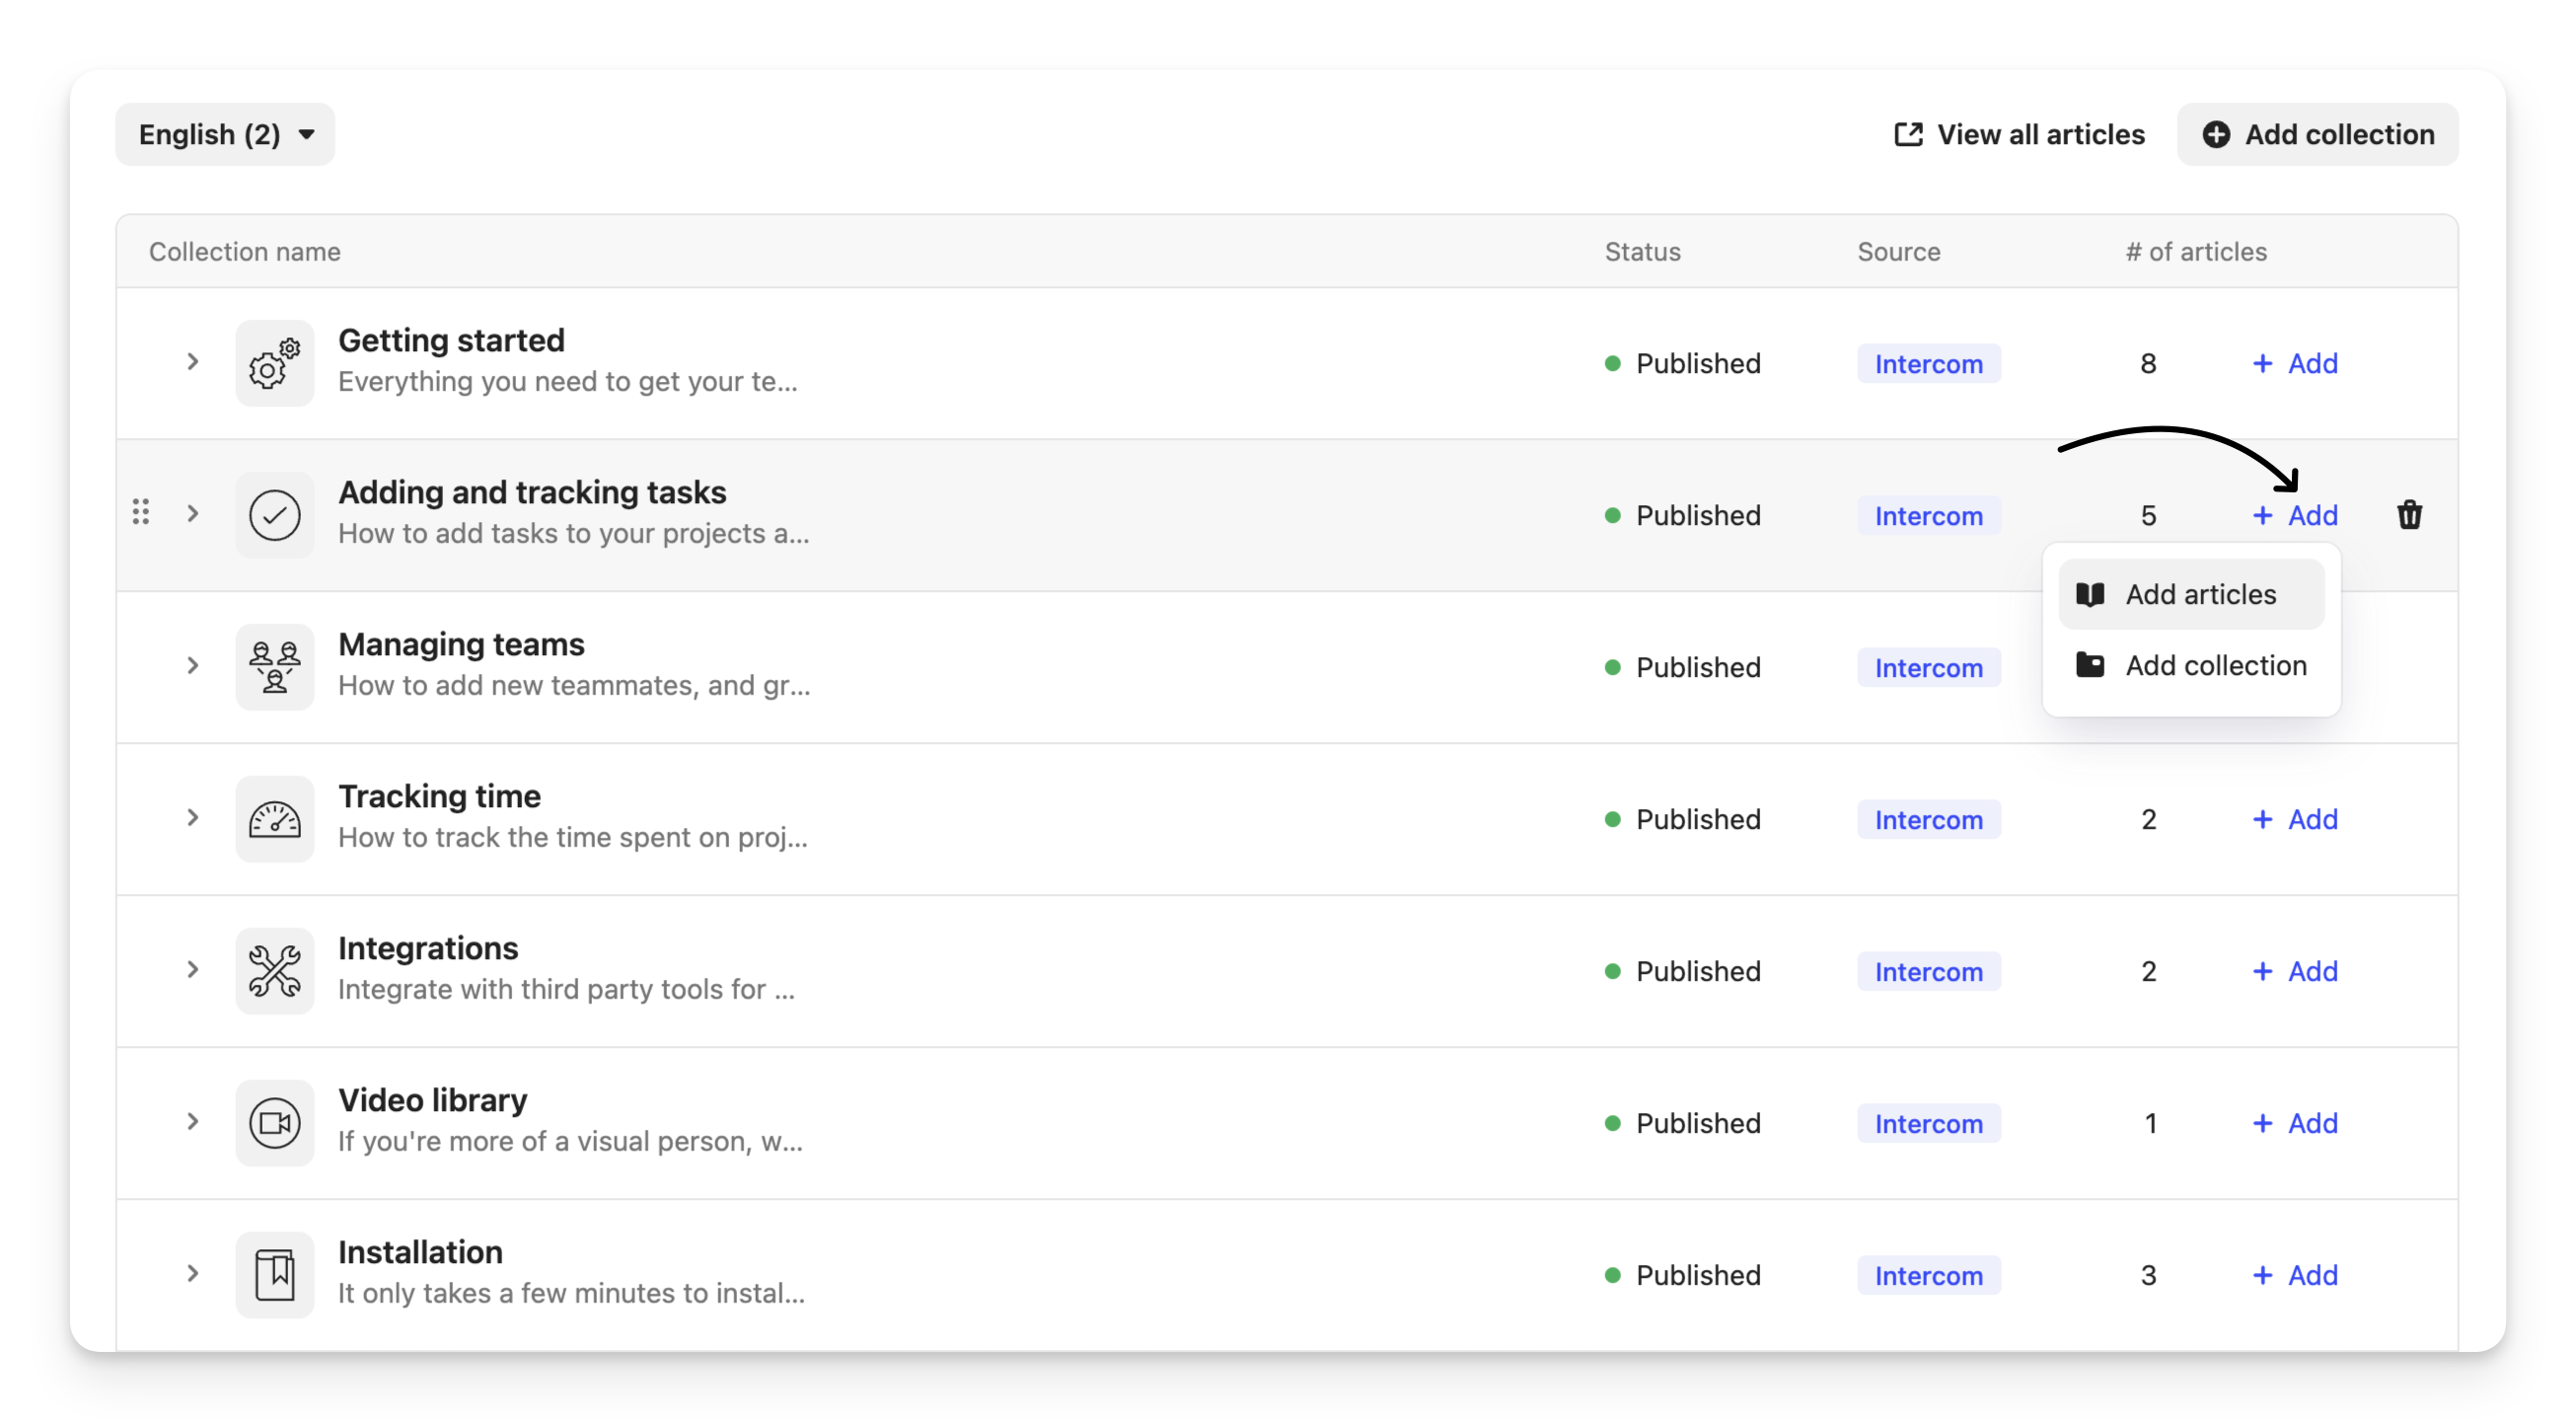
Task: Click the drag handle beside Adding and tracking tasks
Action: 141,512
